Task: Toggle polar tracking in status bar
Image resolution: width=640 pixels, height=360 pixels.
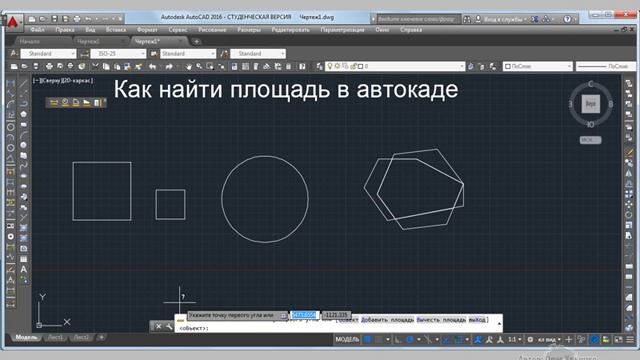Action: [409, 340]
